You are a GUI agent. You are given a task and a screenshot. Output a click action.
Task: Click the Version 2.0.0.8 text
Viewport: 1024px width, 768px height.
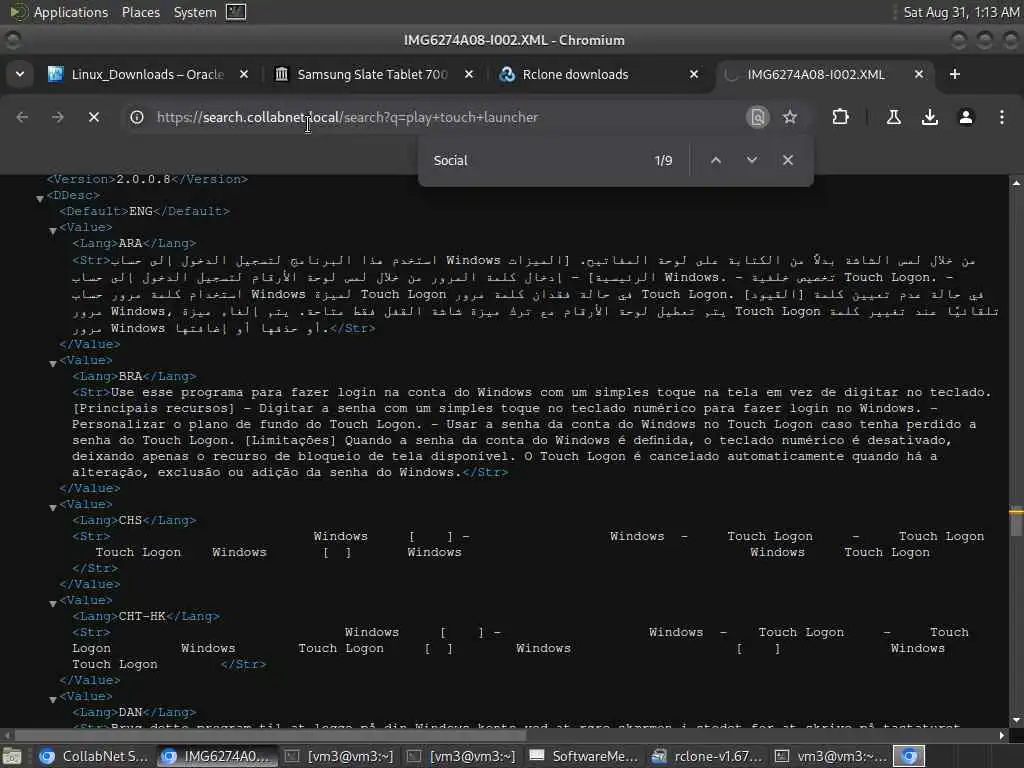(x=147, y=179)
